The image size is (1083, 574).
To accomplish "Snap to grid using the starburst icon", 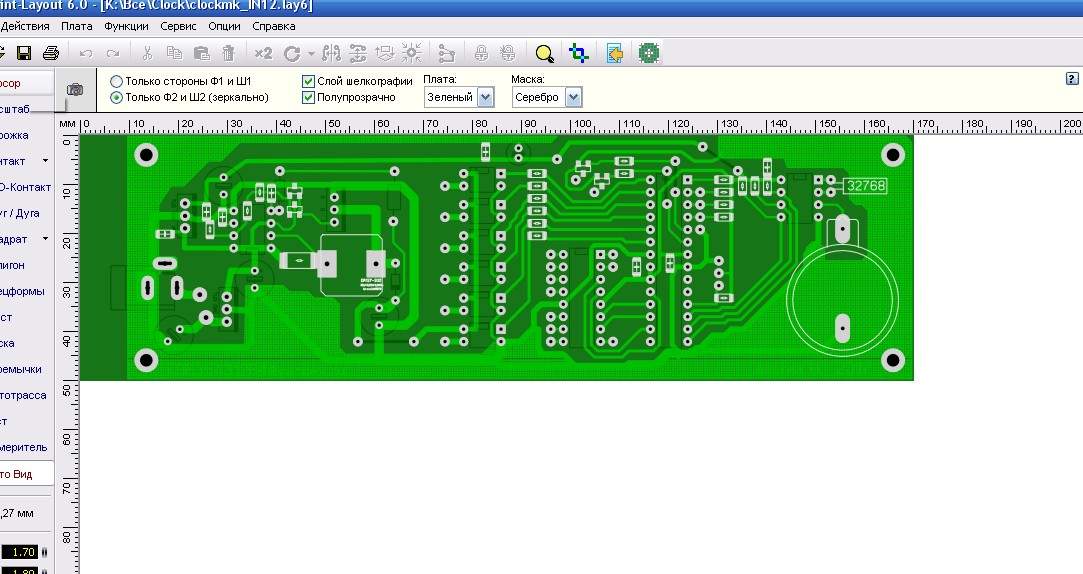I will 412,53.
